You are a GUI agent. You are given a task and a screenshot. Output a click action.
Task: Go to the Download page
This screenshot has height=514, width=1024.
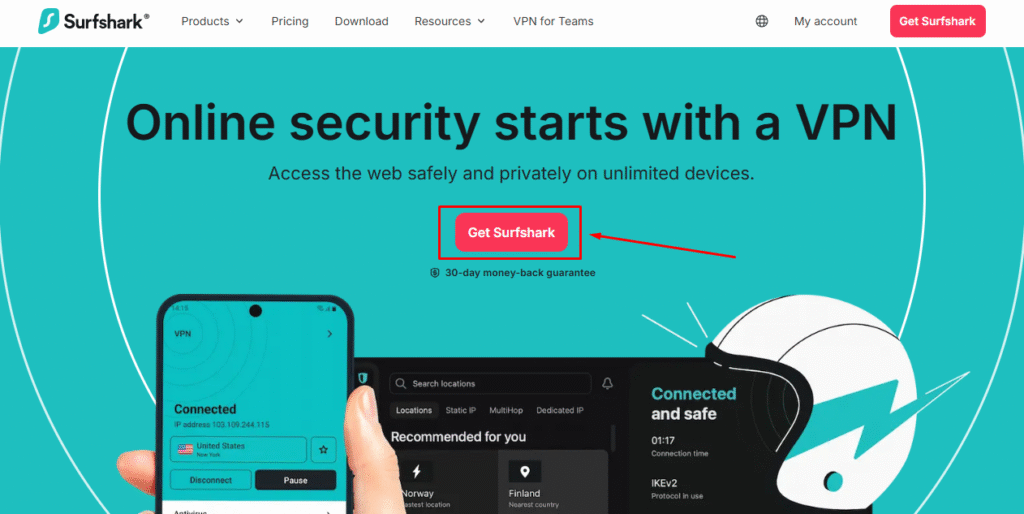pos(362,21)
